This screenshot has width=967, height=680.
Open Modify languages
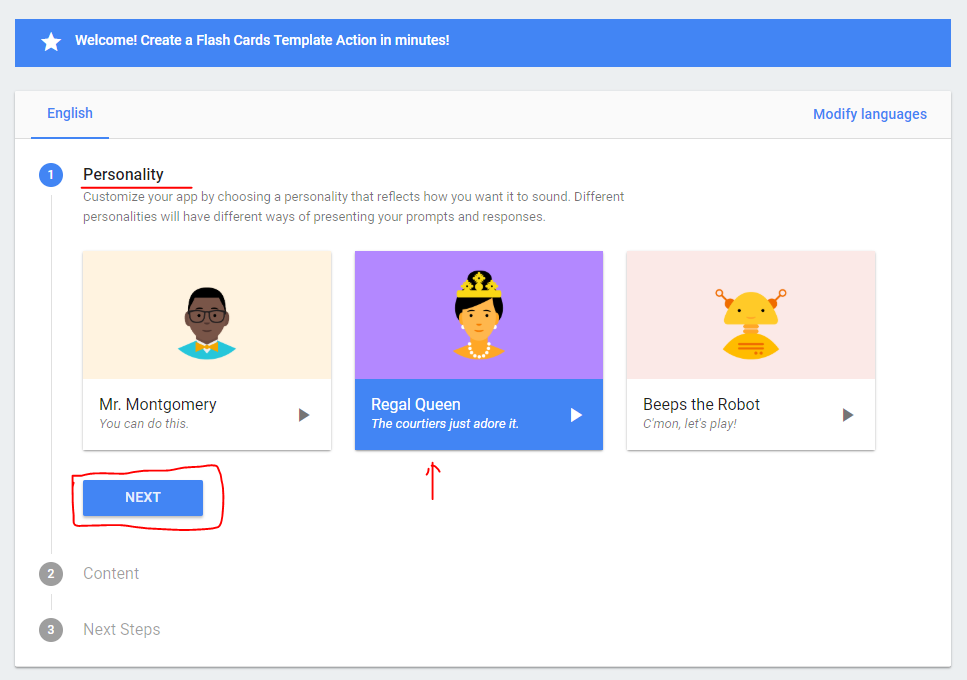[x=869, y=113]
